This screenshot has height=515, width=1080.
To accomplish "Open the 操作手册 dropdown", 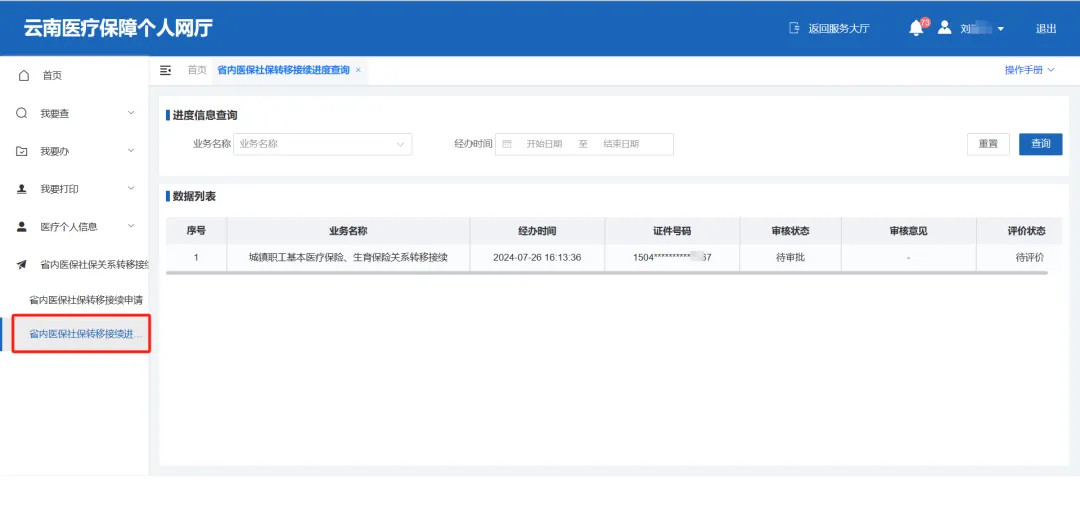I will (x=1029, y=70).
